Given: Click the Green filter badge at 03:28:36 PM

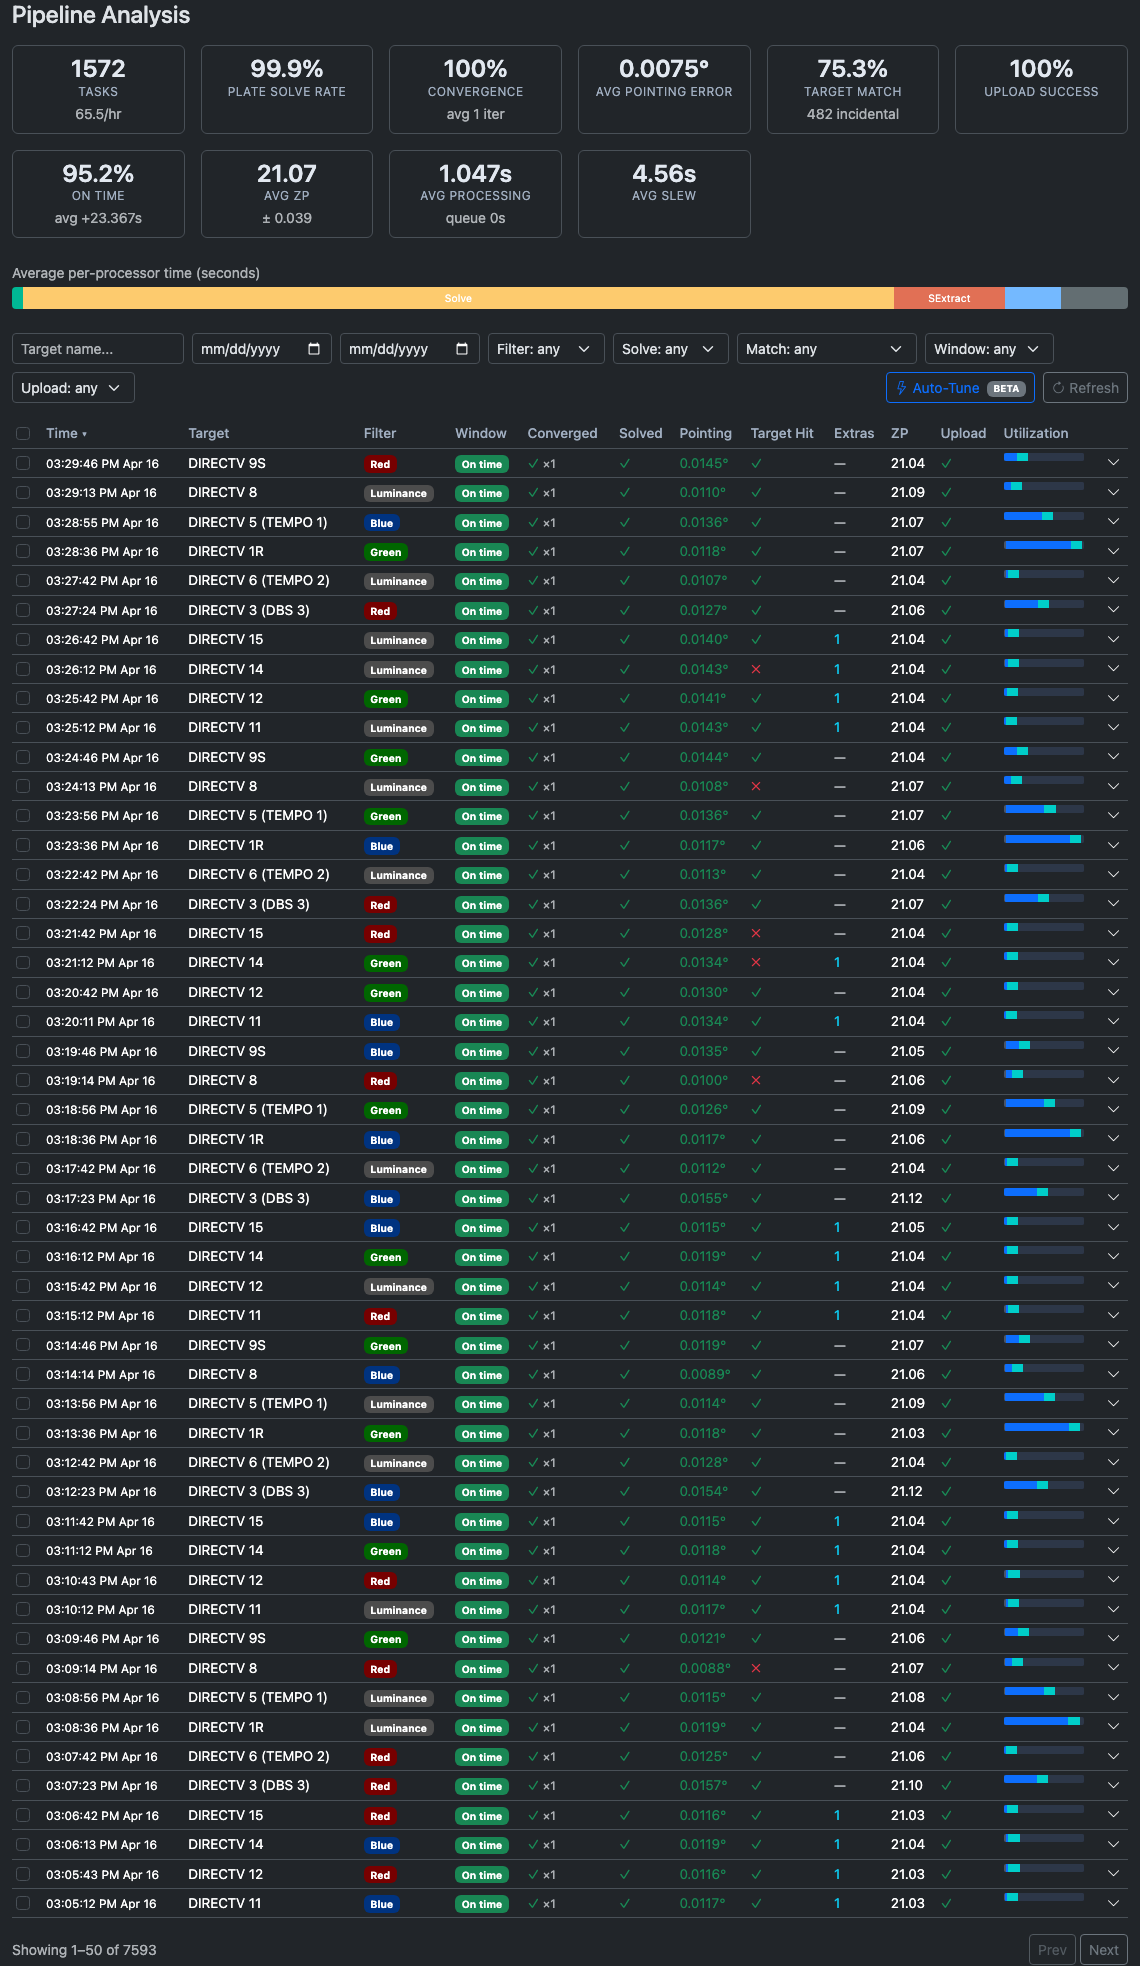Looking at the screenshot, I should (x=385, y=552).
